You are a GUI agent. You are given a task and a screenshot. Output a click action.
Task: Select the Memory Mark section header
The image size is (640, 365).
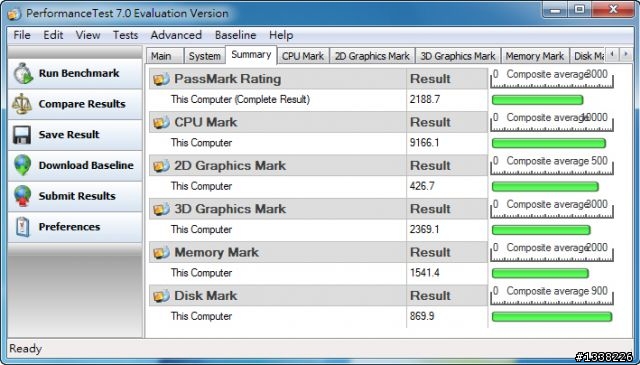point(318,252)
